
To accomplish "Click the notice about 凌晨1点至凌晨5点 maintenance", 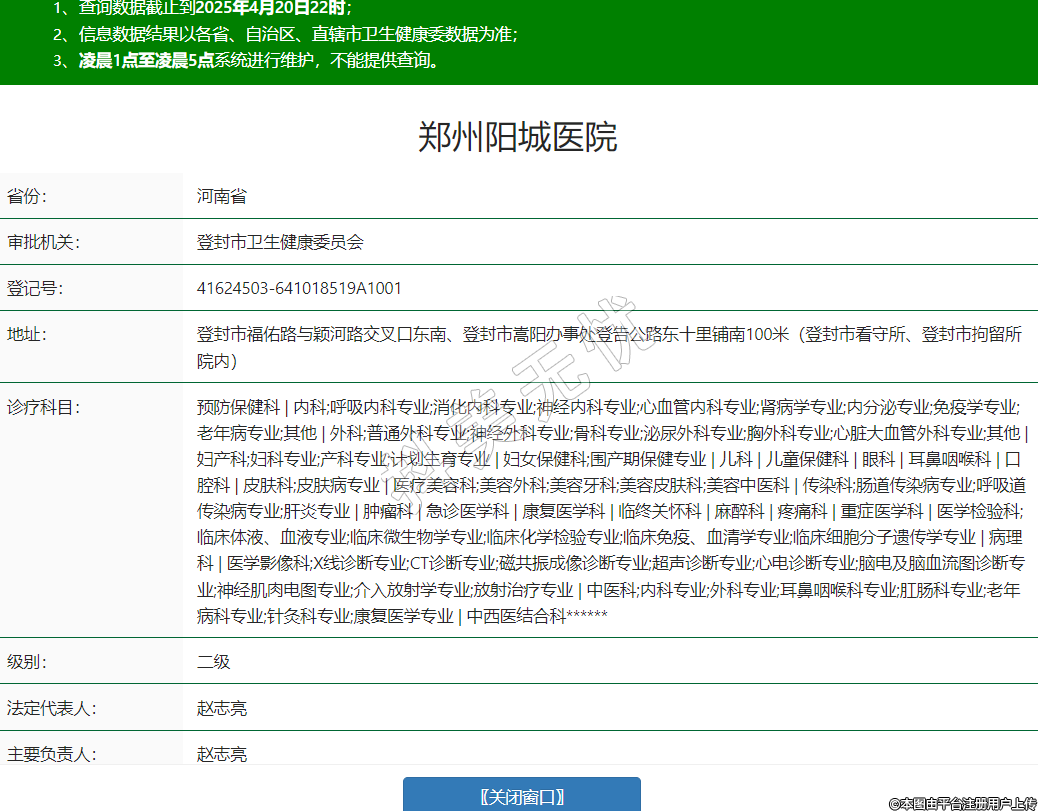I will [x=259, y=60].
